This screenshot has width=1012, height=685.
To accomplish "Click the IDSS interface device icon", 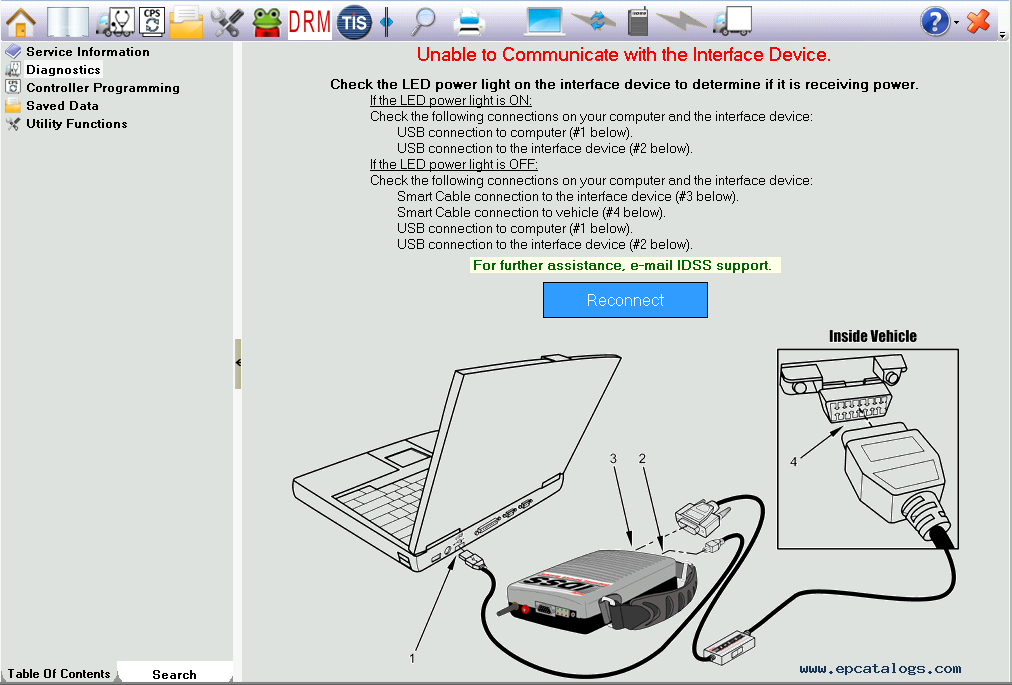I will point(638,22).
